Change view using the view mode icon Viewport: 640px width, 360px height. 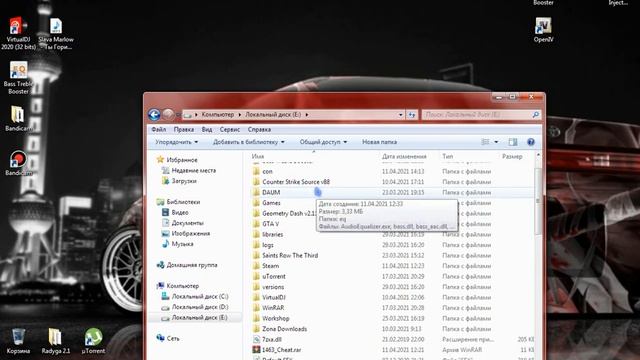tap(485, 142)
